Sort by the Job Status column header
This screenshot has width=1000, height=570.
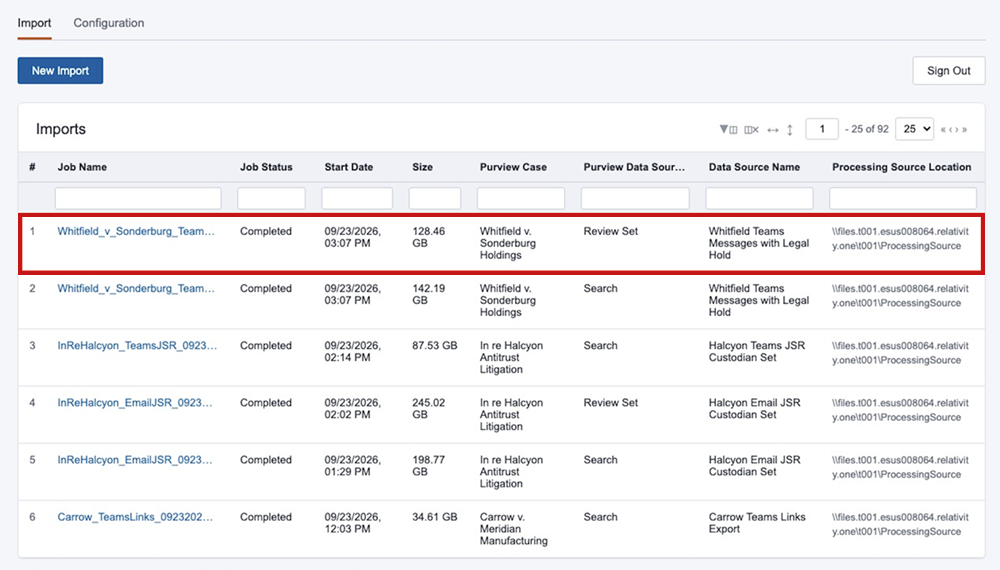266,167
